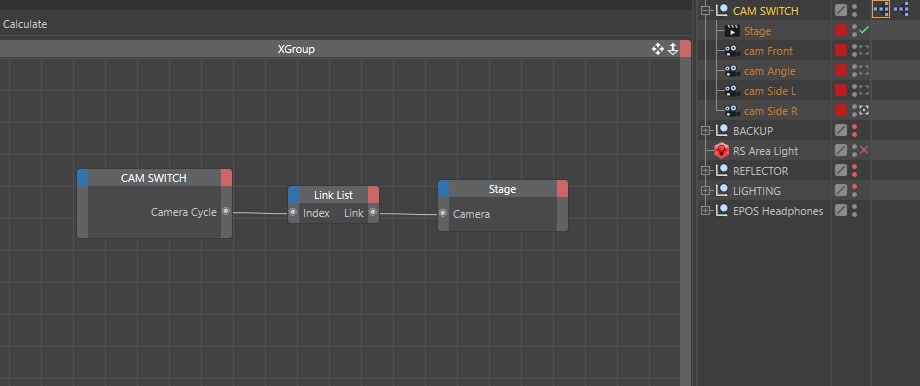Screen dimensions: 920x386
Task: Click the cam Side R camera icon
Action: pyautogui.click(x=732, y=111)
